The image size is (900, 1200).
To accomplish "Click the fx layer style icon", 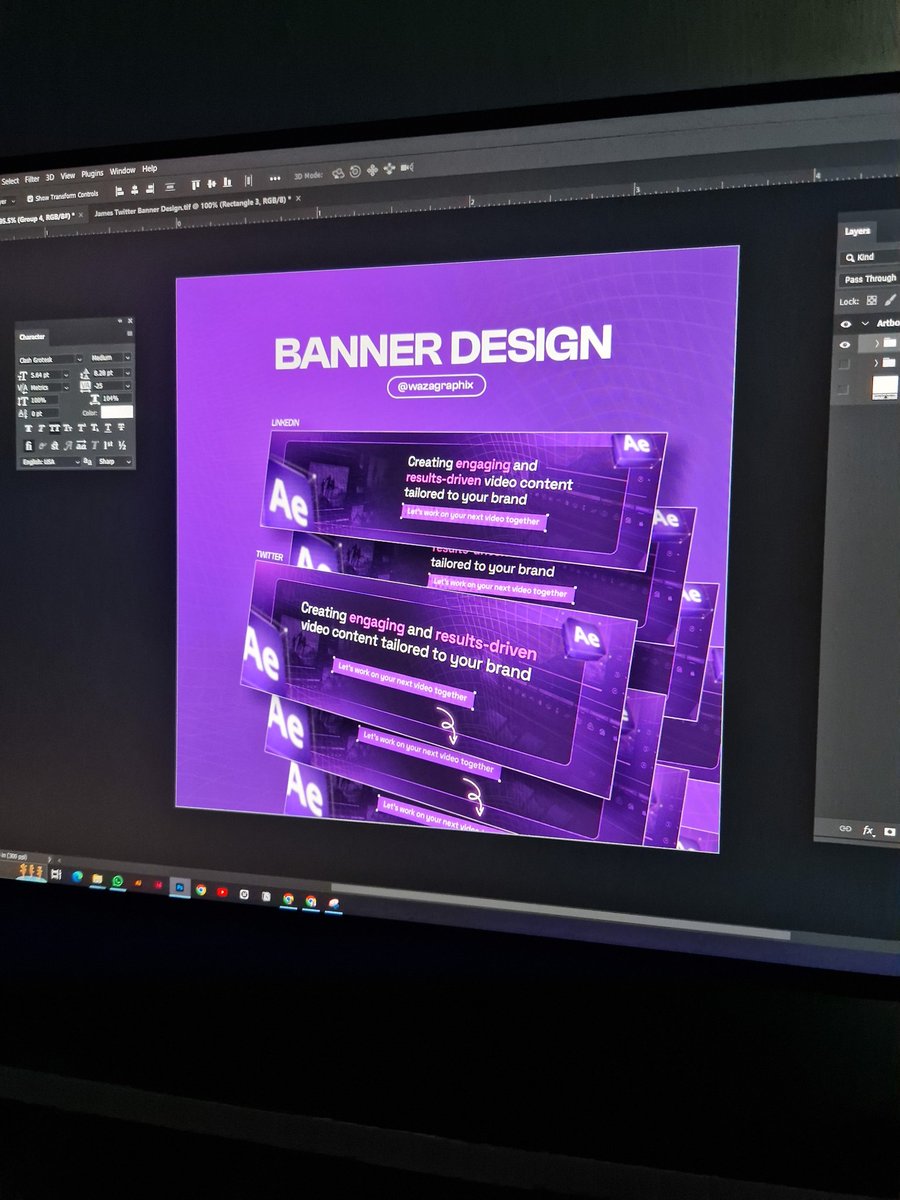I will point(869,831).
